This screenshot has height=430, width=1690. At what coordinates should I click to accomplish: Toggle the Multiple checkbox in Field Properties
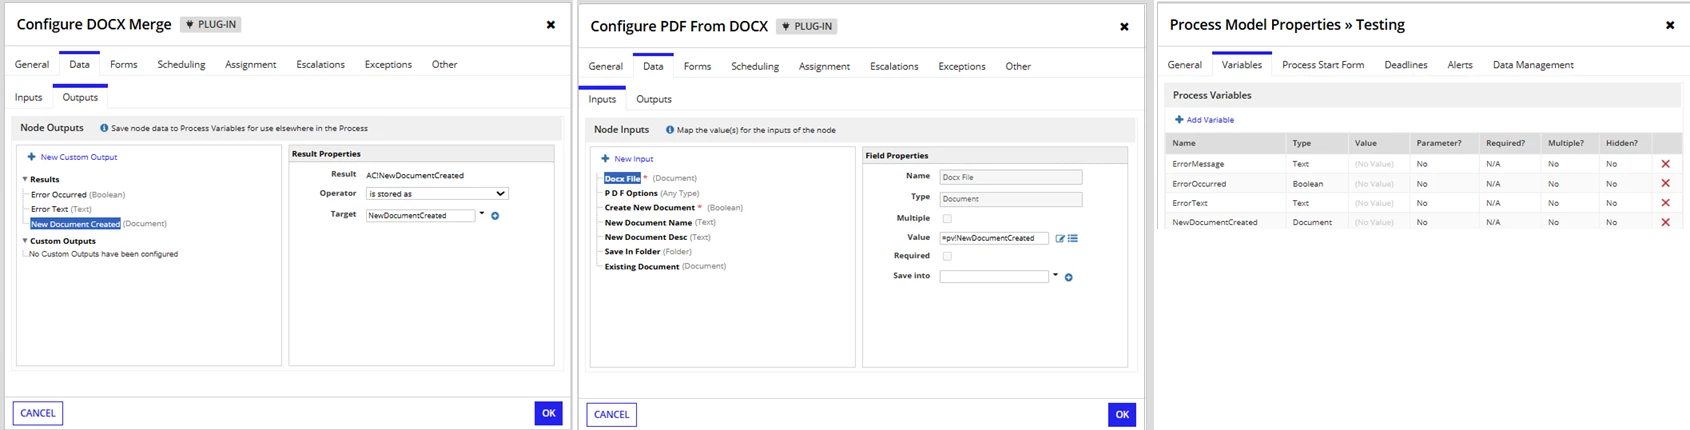pos(947,218)
